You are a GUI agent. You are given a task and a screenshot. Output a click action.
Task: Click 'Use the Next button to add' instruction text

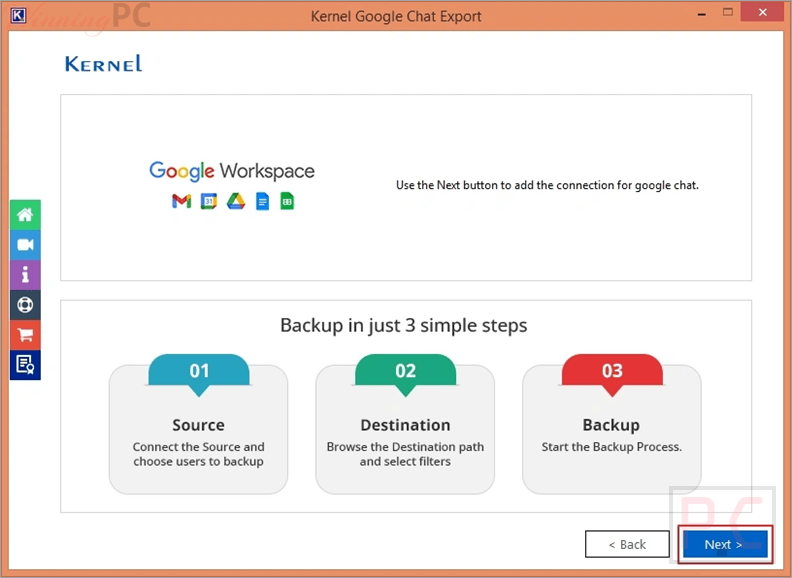coord(547,185)
